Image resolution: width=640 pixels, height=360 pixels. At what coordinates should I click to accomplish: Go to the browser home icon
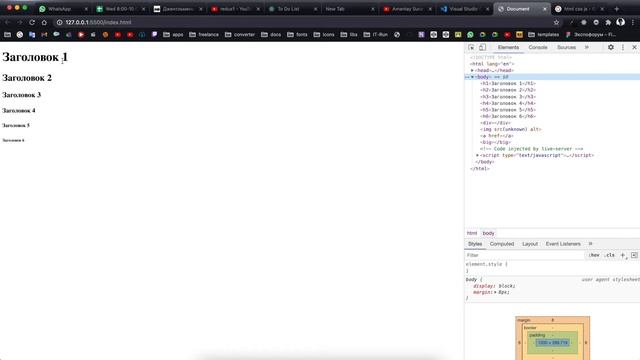click(x=44, y=22)
